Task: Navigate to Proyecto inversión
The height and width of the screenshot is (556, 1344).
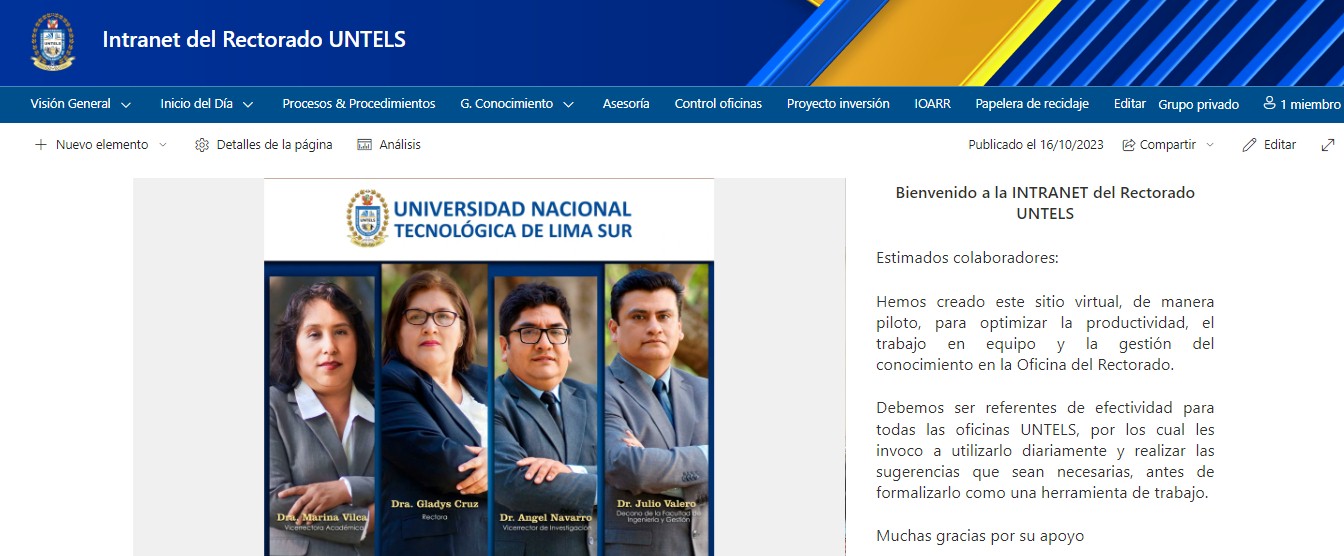Action: coord(837,104)
